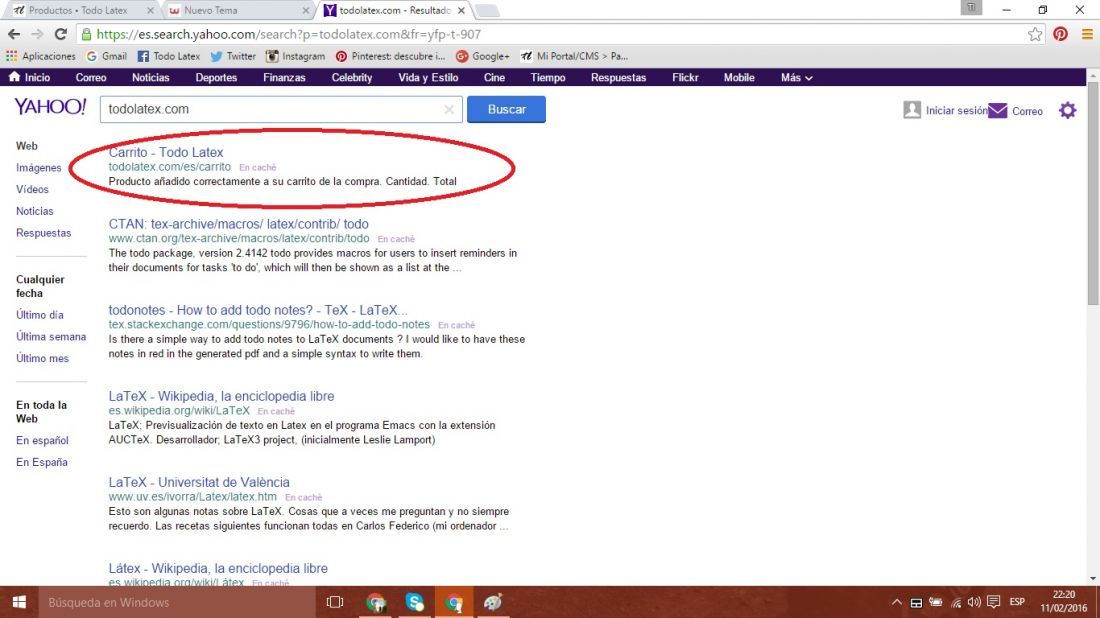Open the Todo Latex Facebook bookmark

[x=169, y=56]
